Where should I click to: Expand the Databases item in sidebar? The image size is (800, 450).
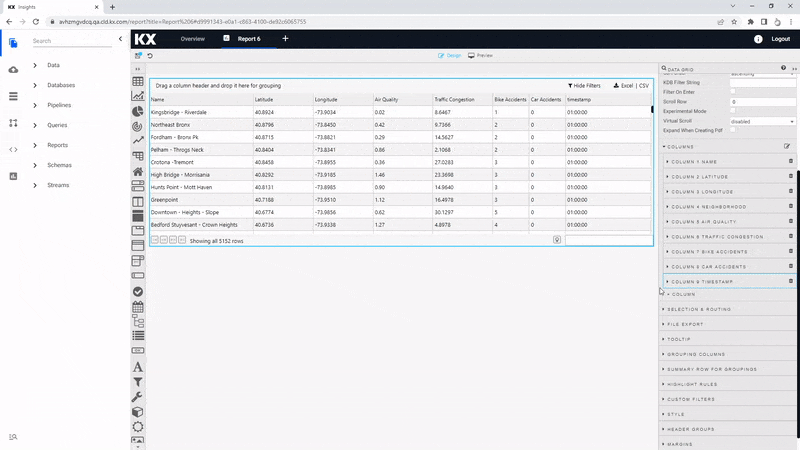coord(60,85)
